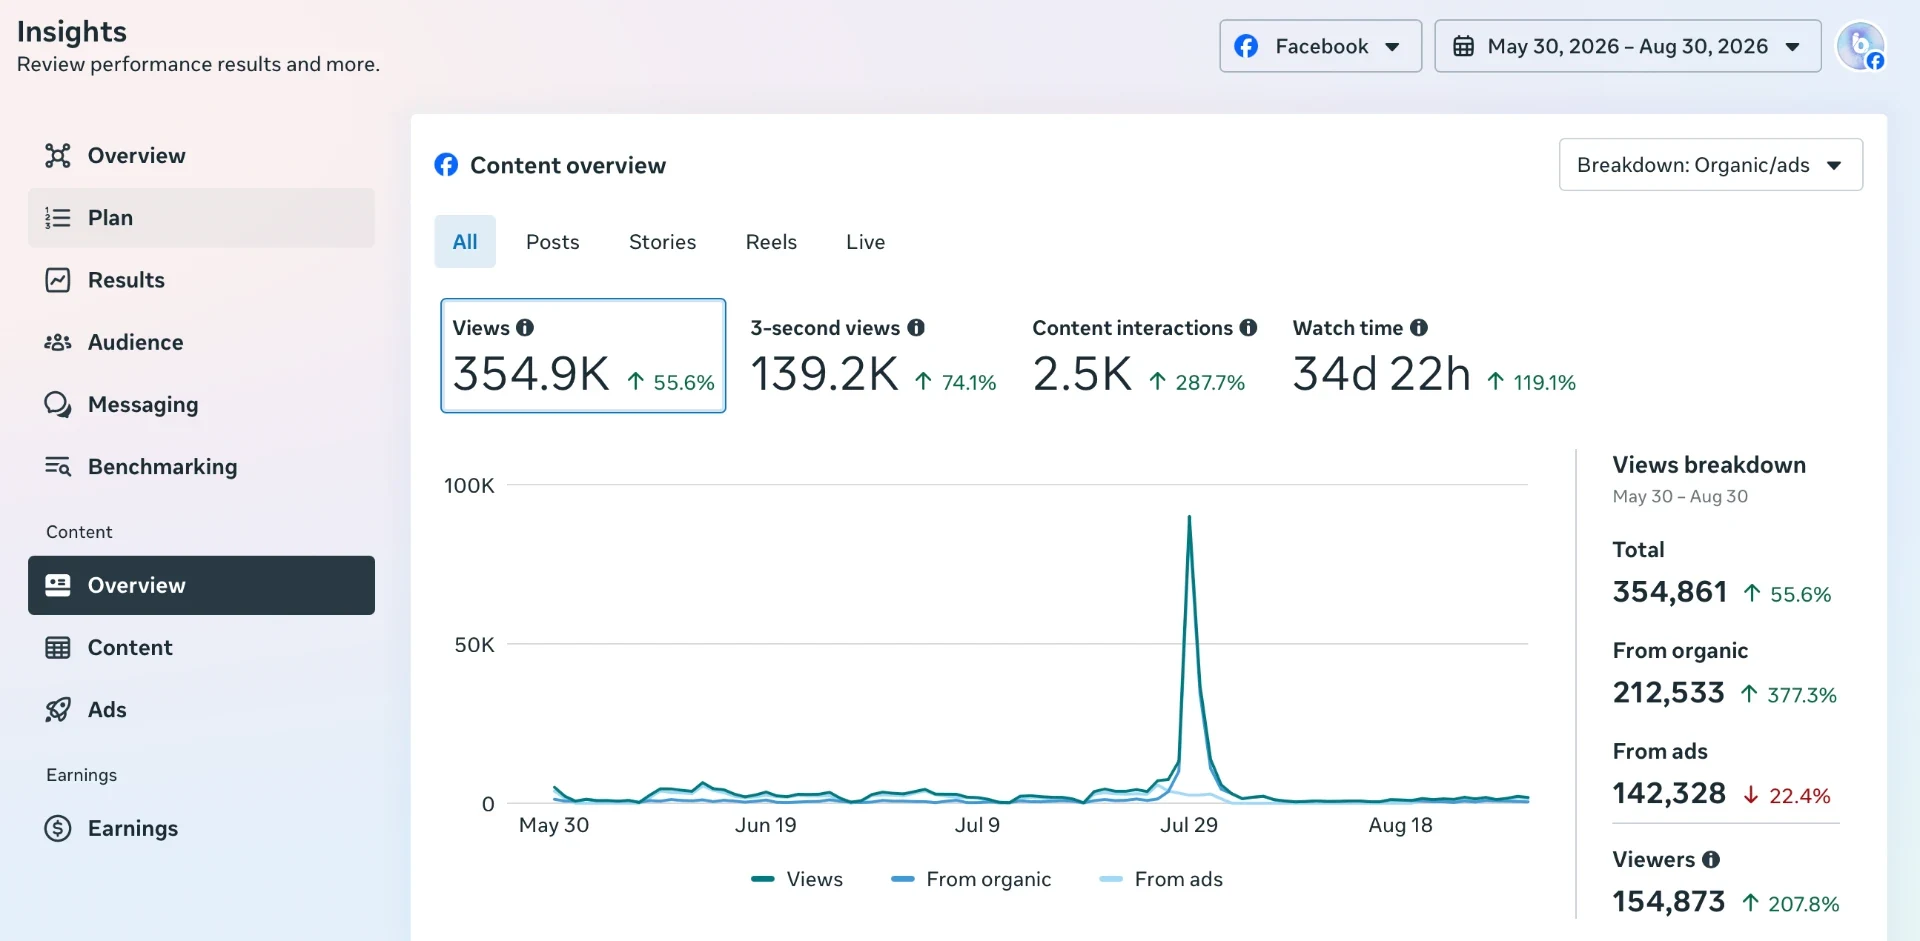1920x941 pixels.
Task: Click the Benchmarking search-list icon
Action: coord(58,466)
